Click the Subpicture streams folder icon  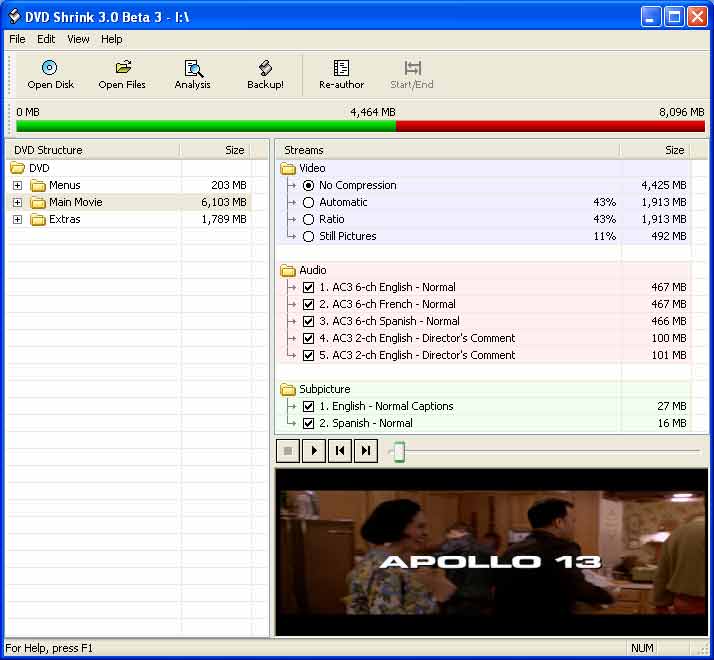coord(288,389)
